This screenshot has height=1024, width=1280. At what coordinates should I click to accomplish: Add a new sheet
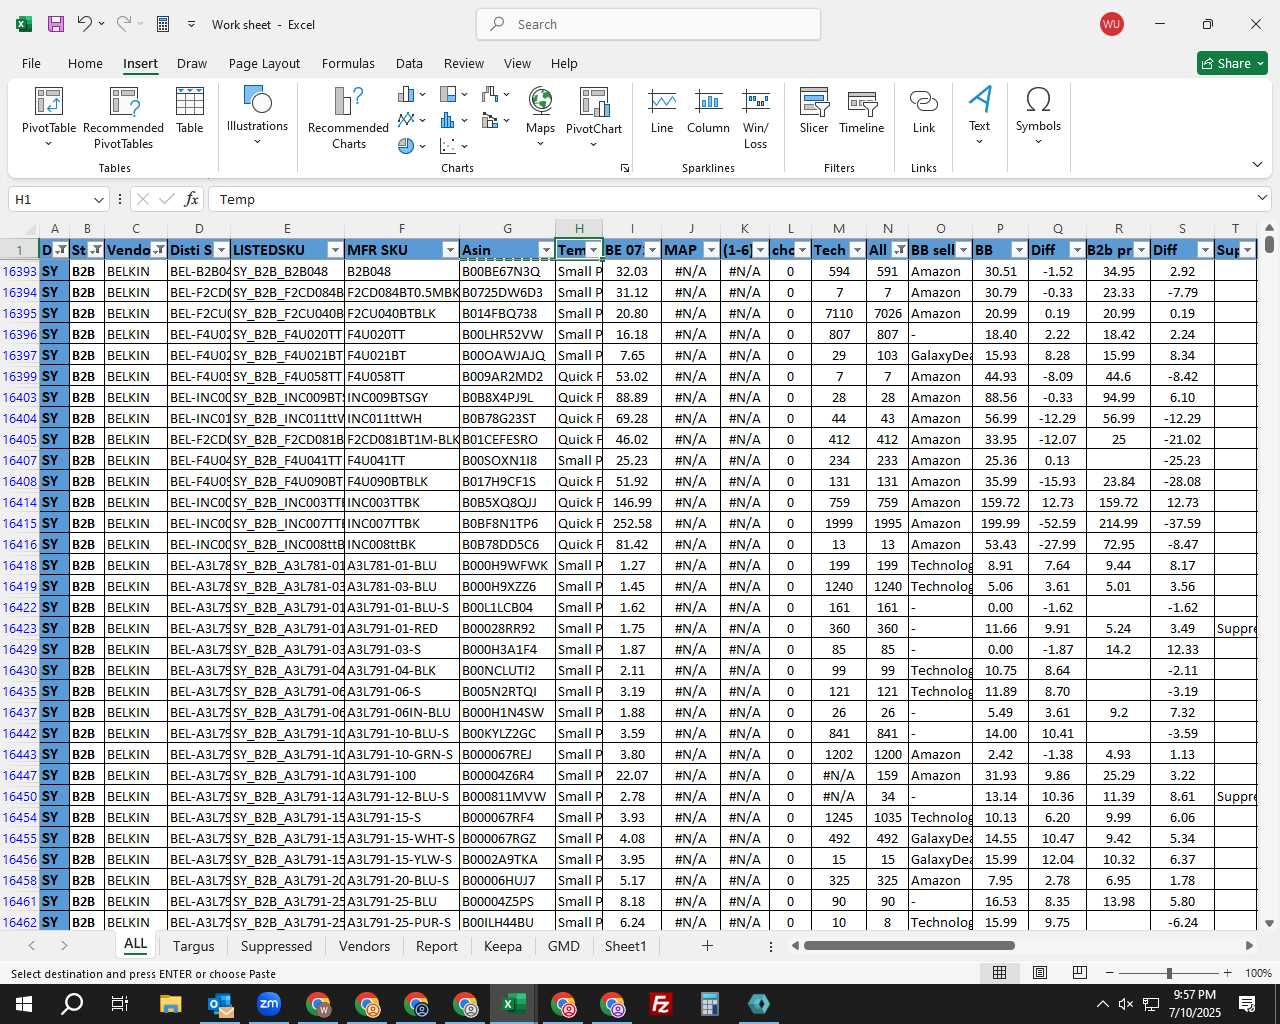pyautogui.click(x=707, y=945)
